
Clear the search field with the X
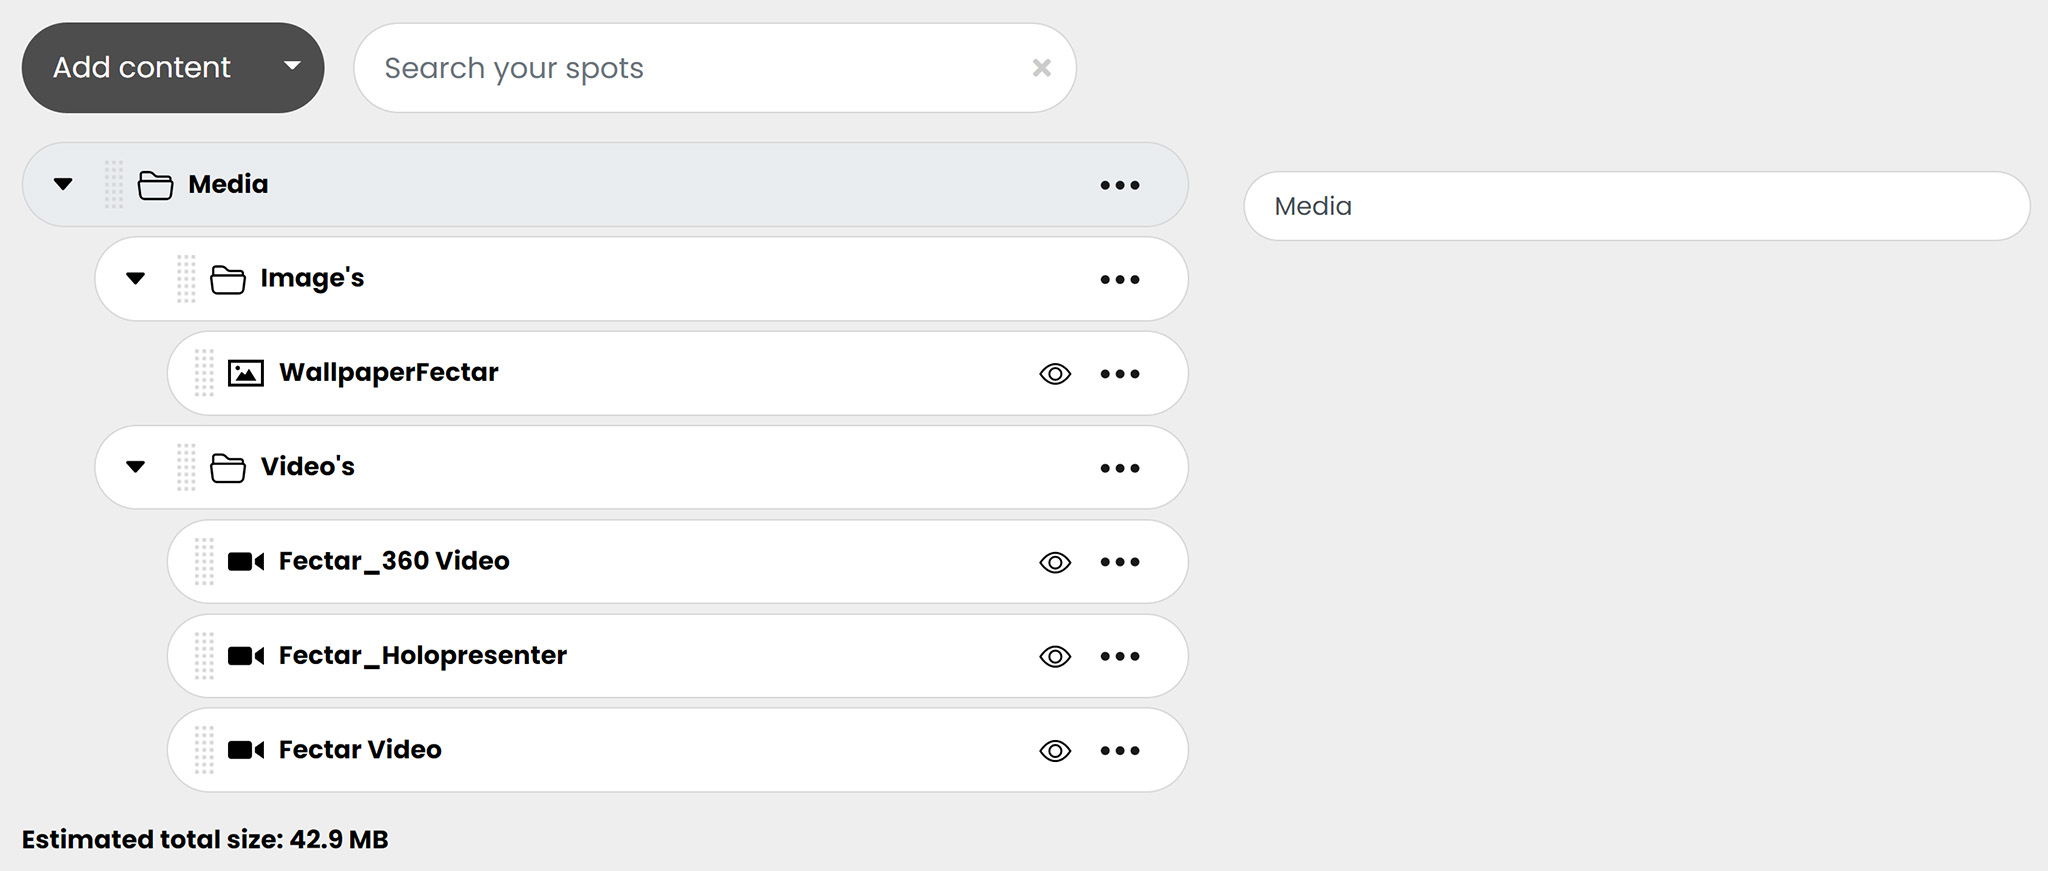tap(1042, 68)
